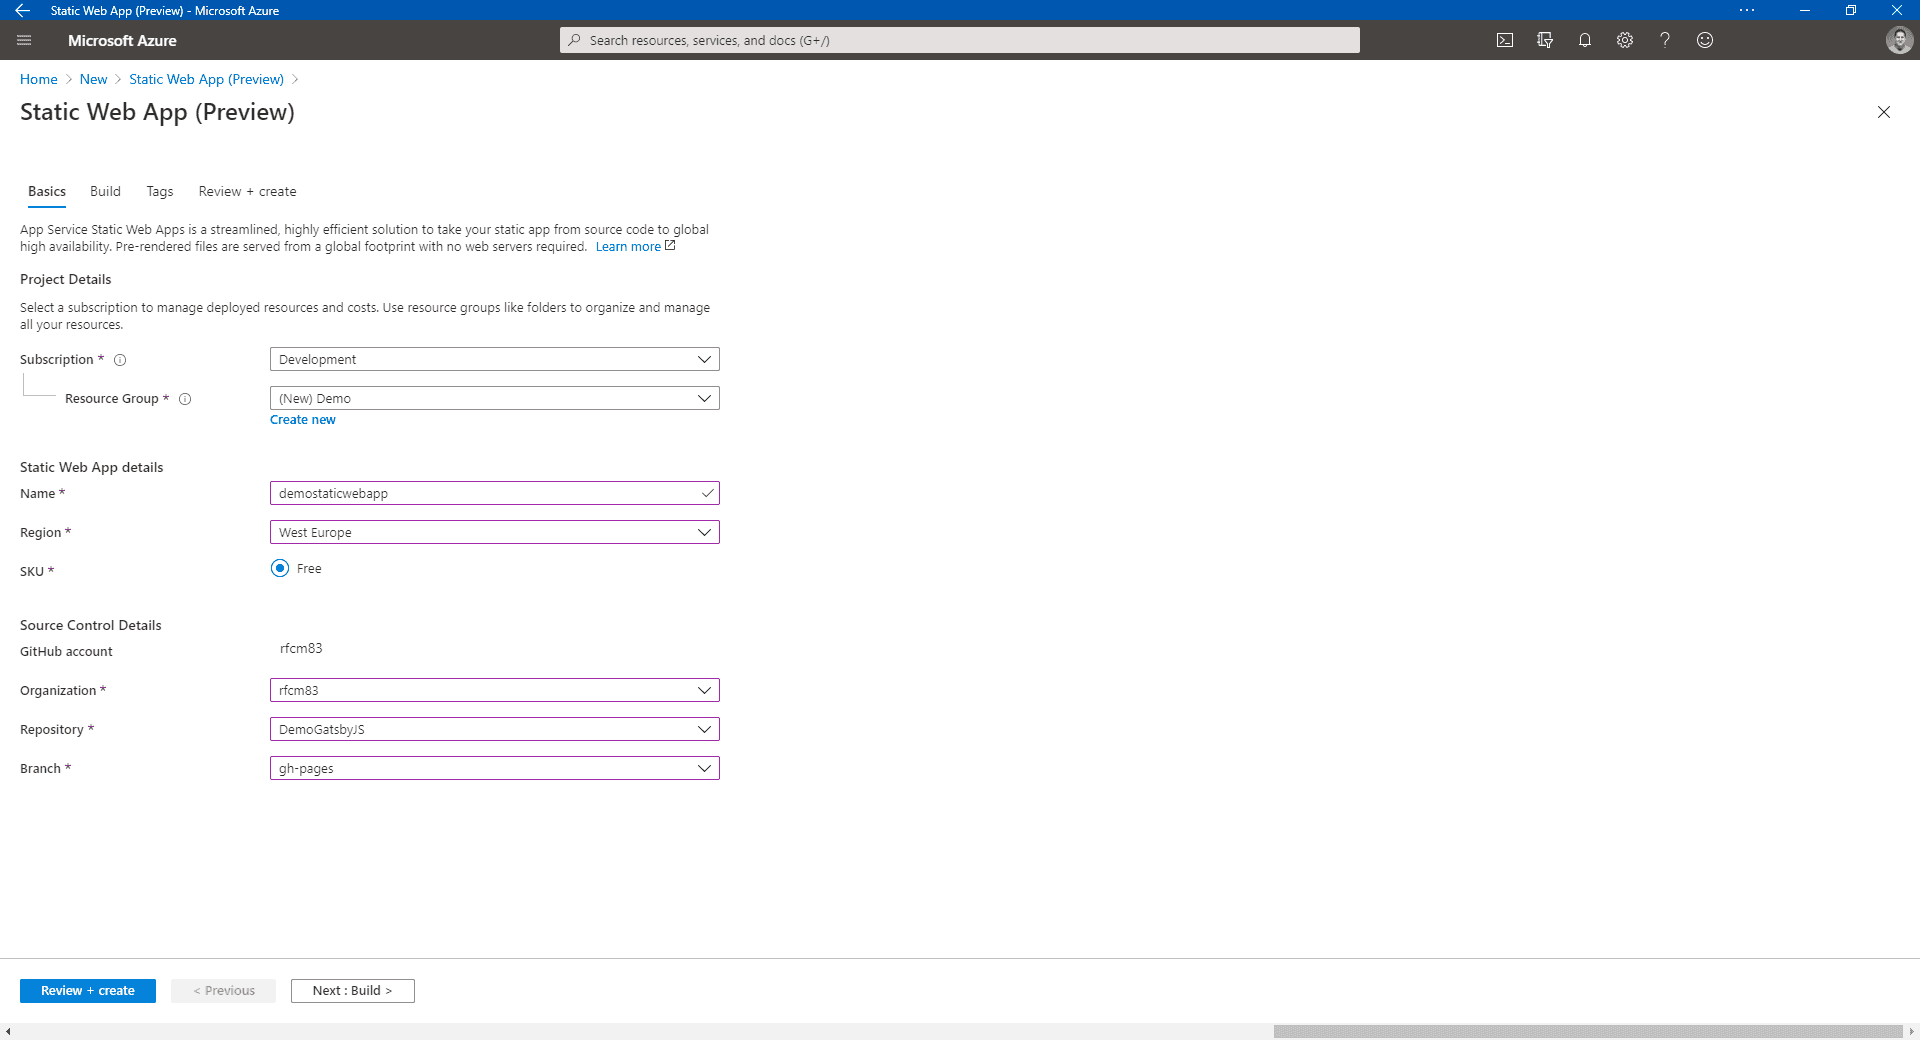1920x1040 pixels.
Task: Click the GitHub account value rfcm83
Action: (301, 648)
